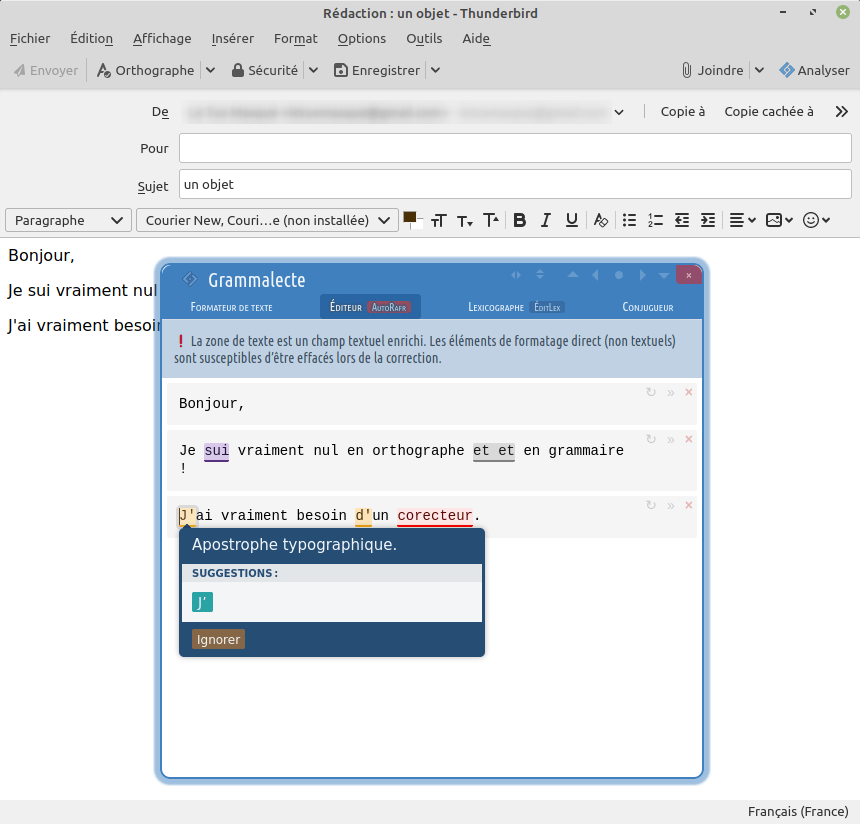Open the Aide menu
Screen dimensions: 860x824
[x=476, y=38]
